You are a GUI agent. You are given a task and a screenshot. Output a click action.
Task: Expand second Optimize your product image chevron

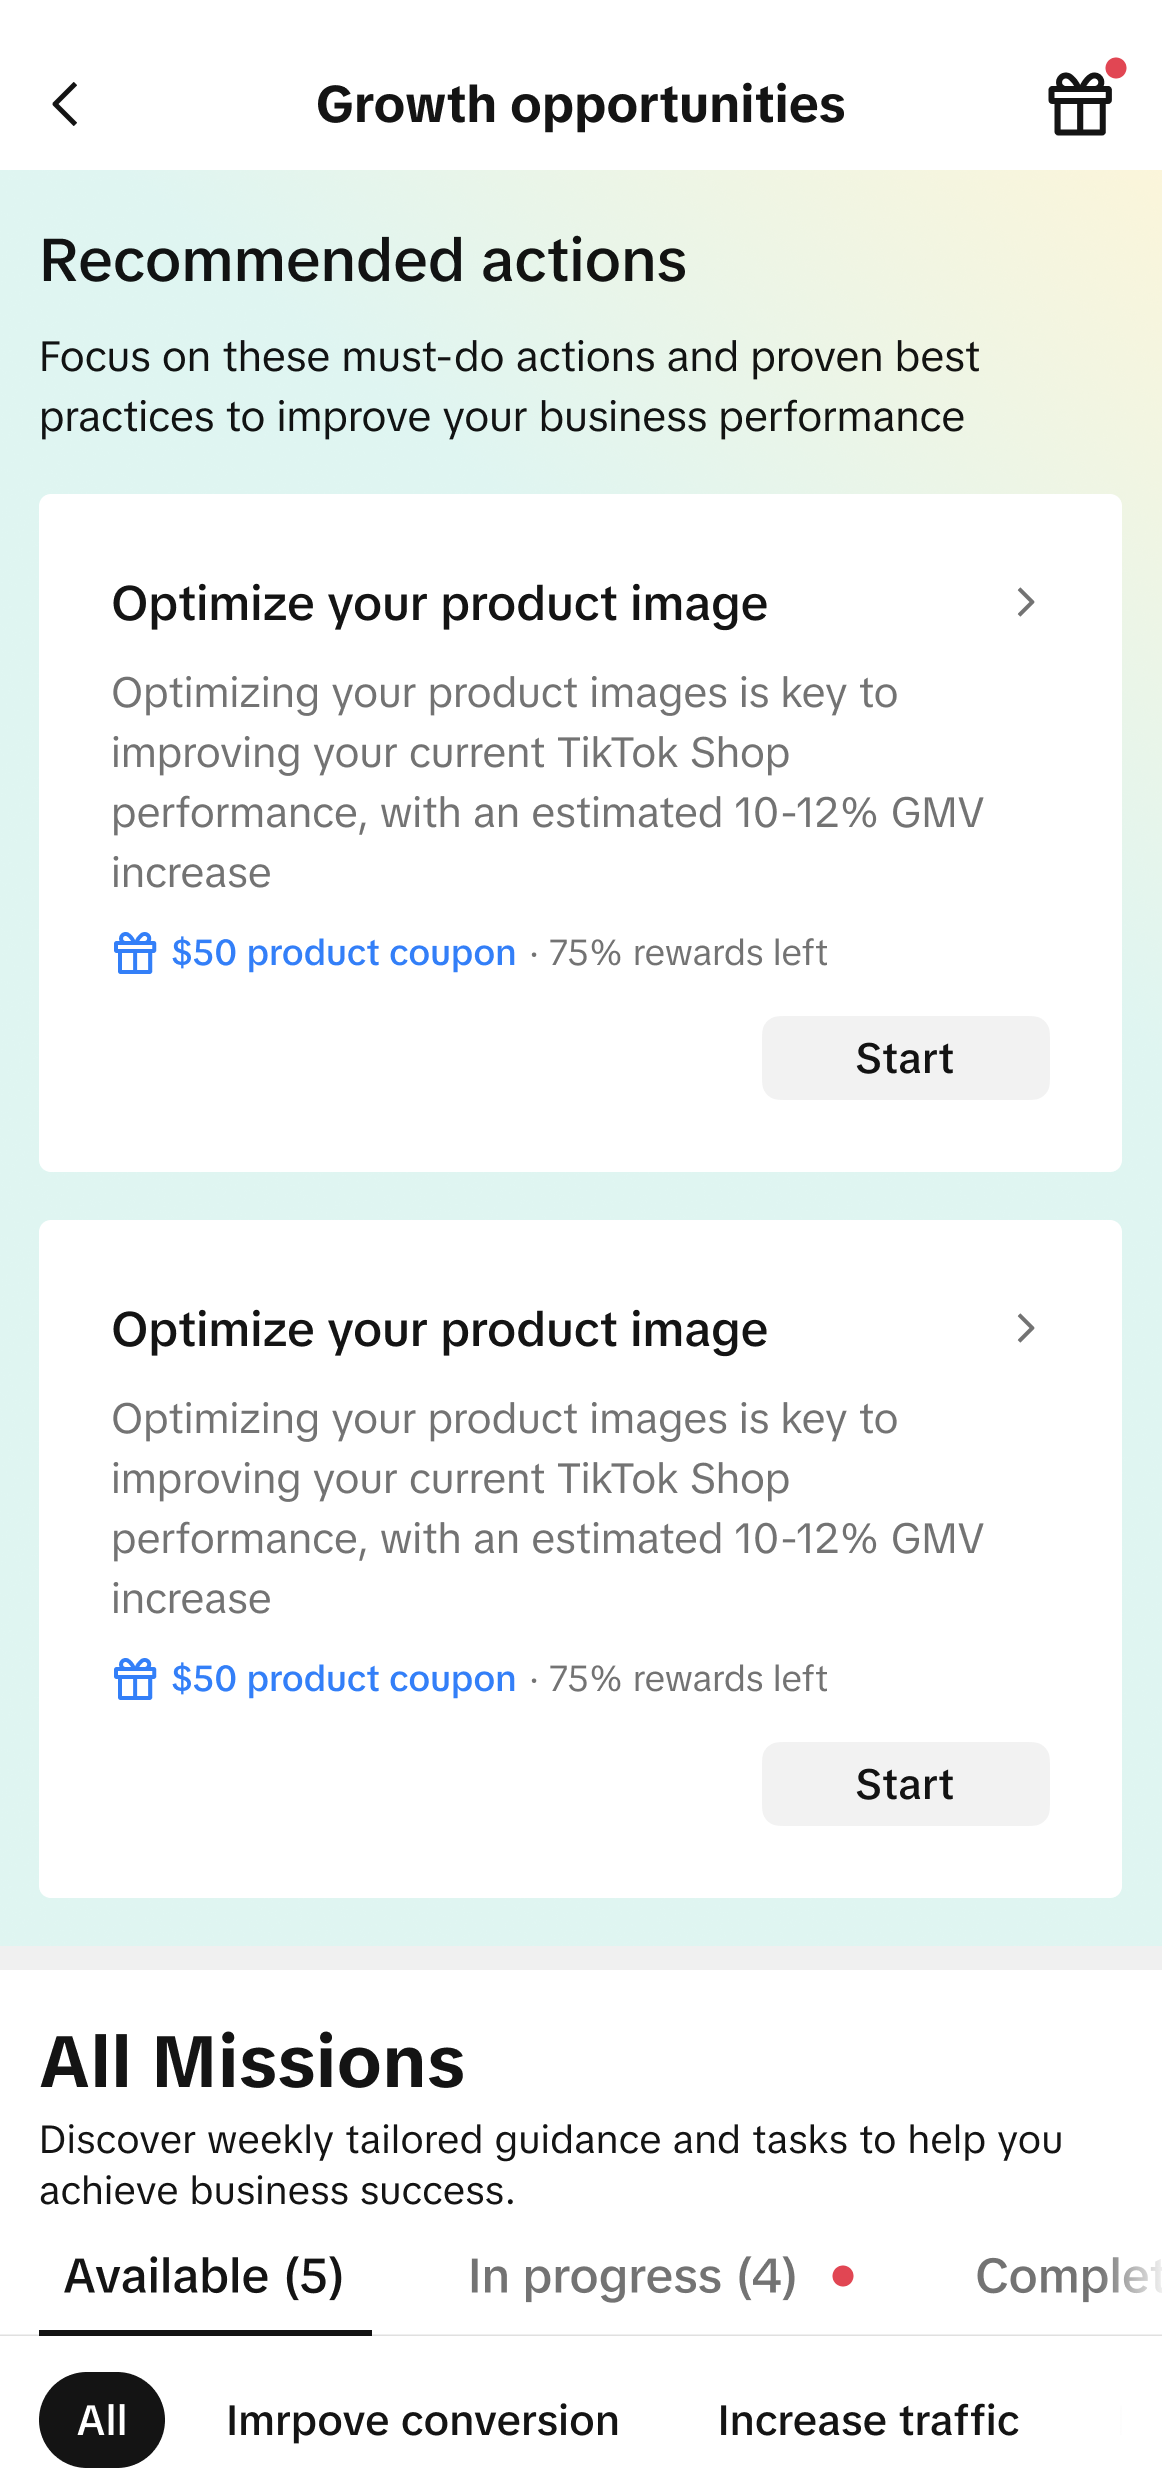coord(1025,1328)
